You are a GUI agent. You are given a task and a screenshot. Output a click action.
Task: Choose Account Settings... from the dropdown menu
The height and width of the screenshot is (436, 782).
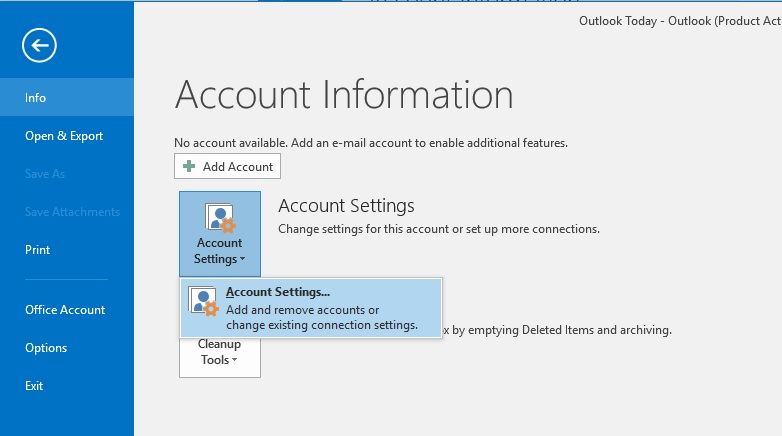pos(311,308)
